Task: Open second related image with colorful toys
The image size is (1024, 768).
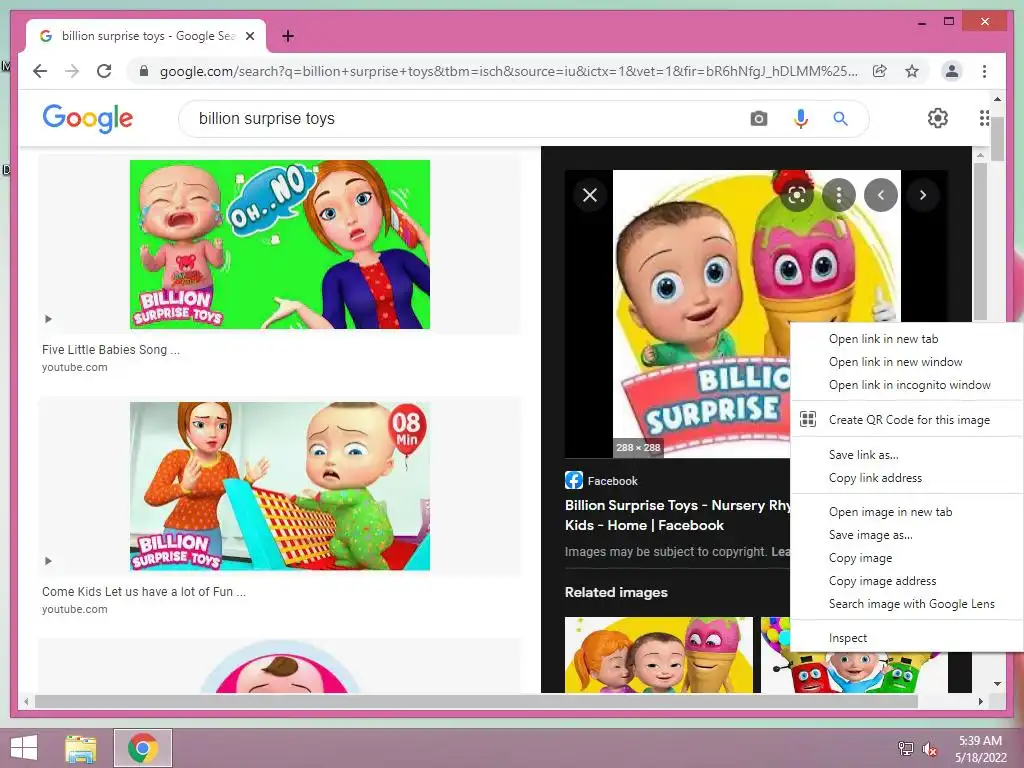Action: [854, 673]
